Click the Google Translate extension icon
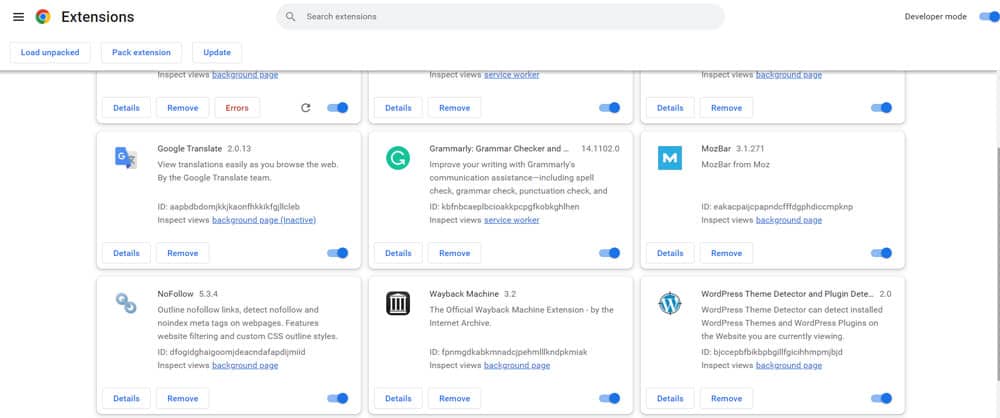 (x=126, y=158)
